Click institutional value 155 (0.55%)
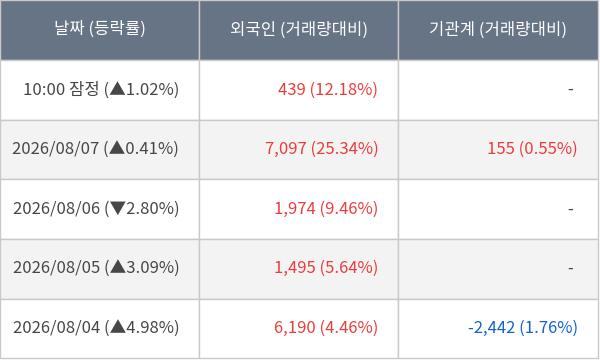This screenshot has width=600, height=360. point(532,148)
